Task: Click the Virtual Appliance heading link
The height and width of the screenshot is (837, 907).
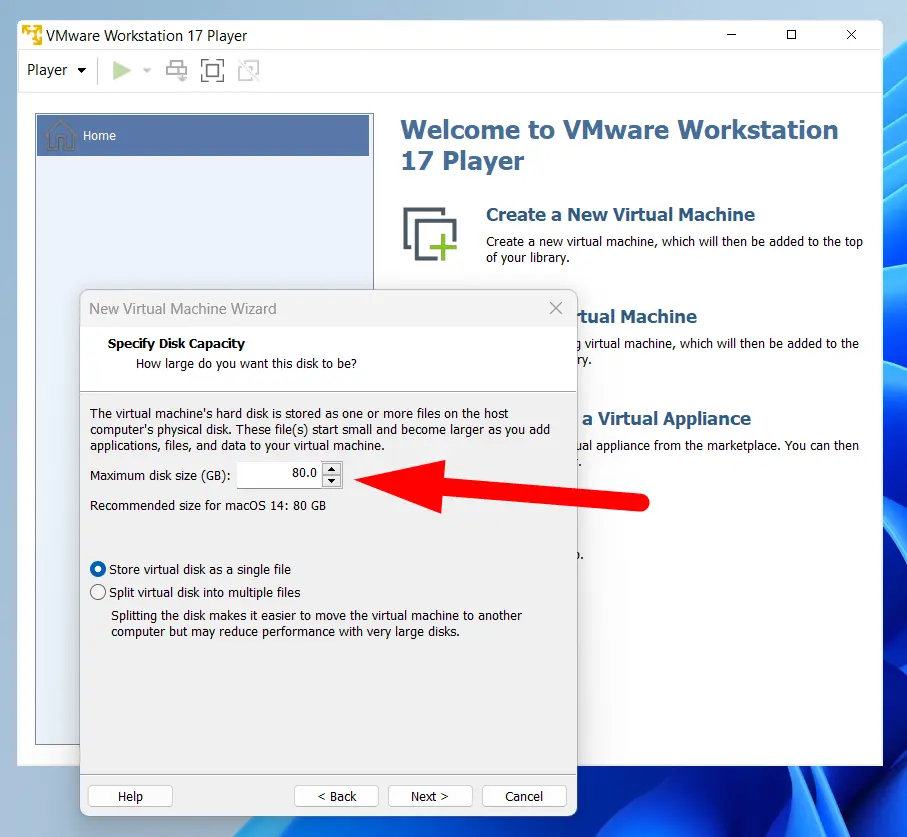Action: [x=666, y=419]
